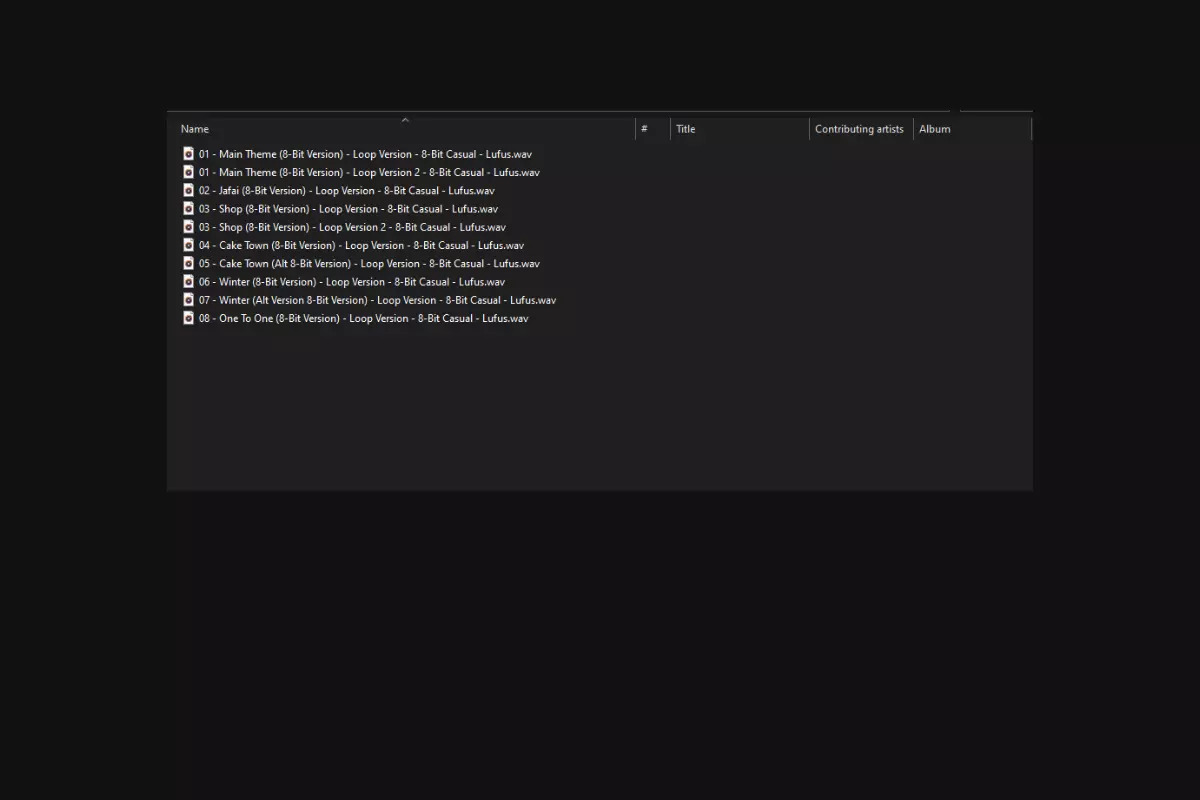The image size is (1200, 800).
Task: Select '01 - Main Theme (8-Bit Version) - Loop Version - 8-Bit Casual - Lufus.wav'
Action: tap(365, 154)
